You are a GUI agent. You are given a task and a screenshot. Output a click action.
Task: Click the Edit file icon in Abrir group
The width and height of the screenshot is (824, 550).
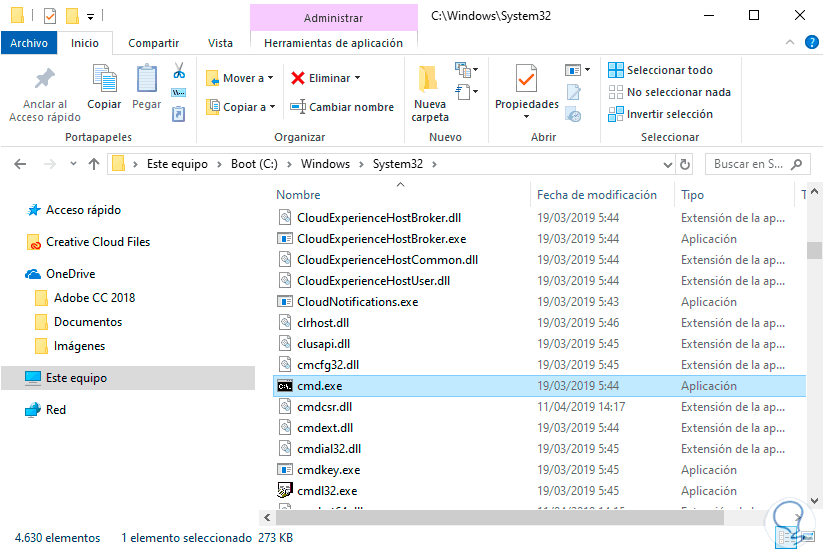573,92
